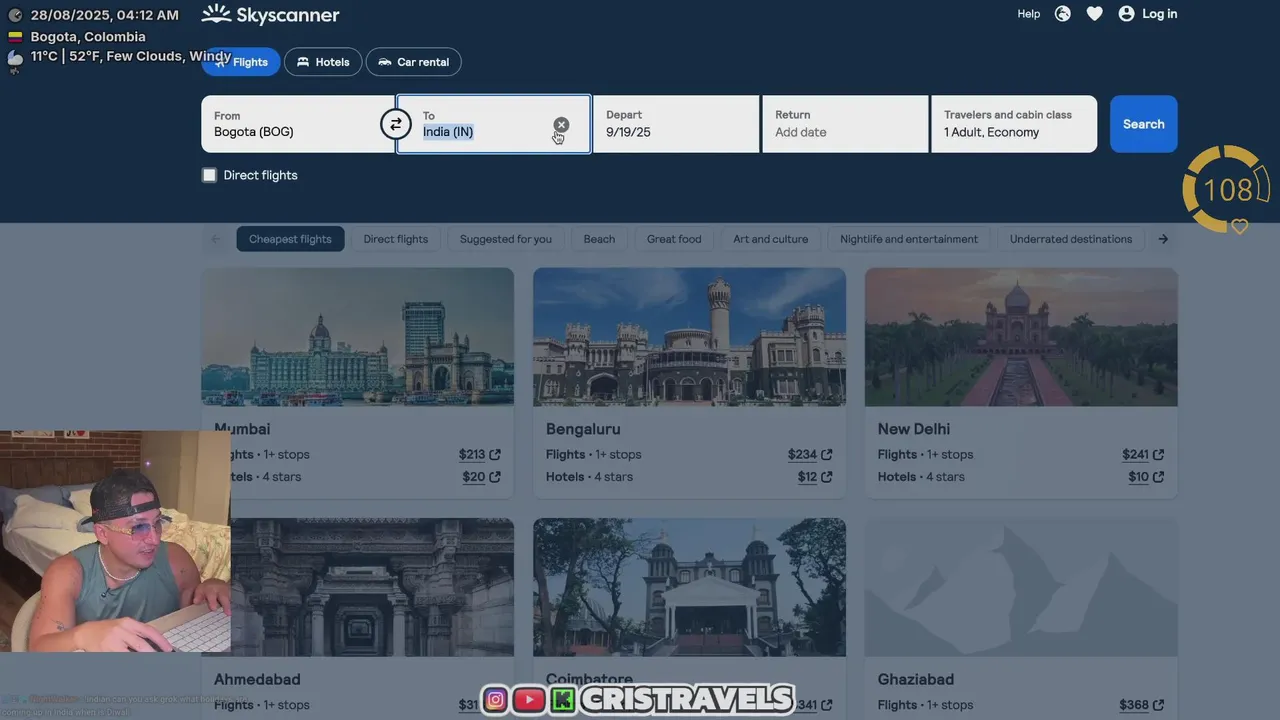Click the Help link
1280x720 pixels.
pos(1029,14)
